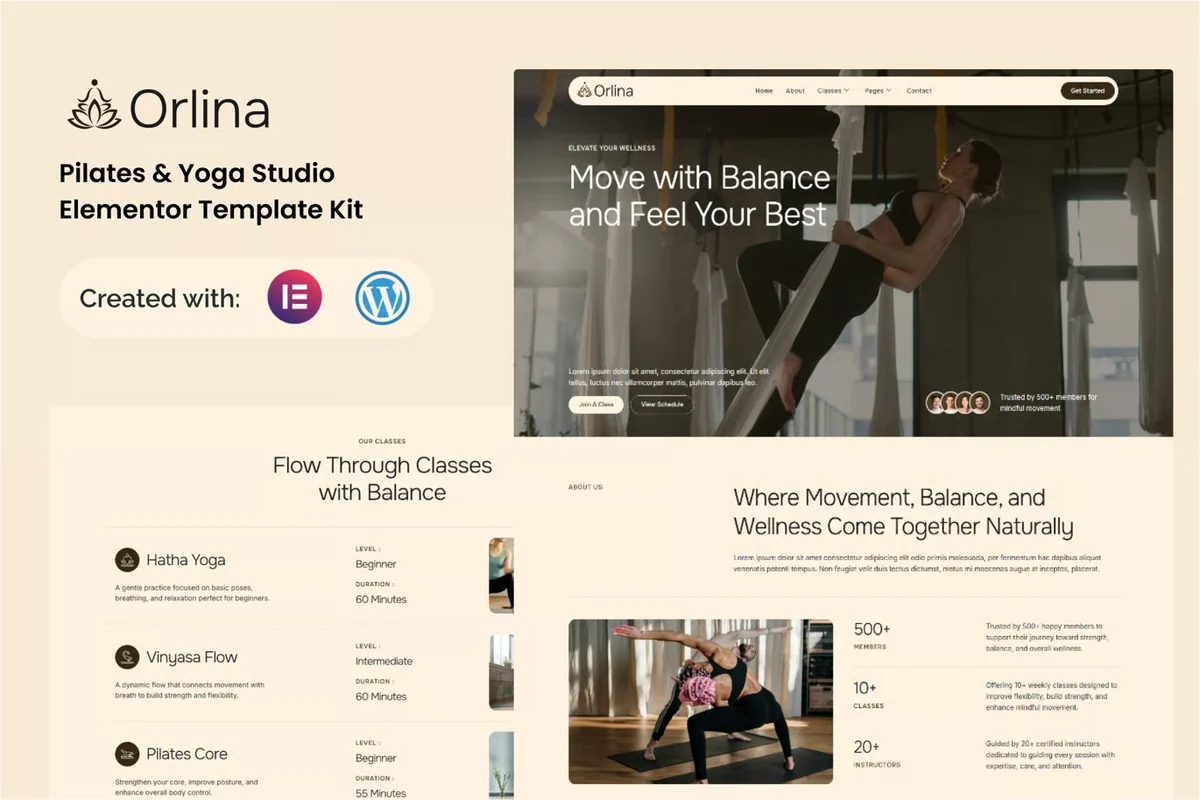This screenshot has height=800, width=1200.
Task: Go to the Home menu item
Action: pyautogui.click(x=764, y=91)
